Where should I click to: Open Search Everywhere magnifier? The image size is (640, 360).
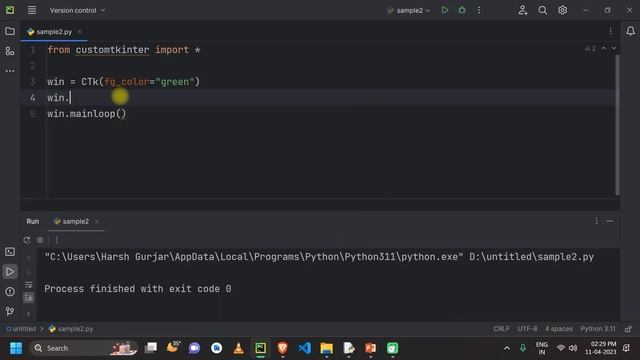click(x=542, y=10)
